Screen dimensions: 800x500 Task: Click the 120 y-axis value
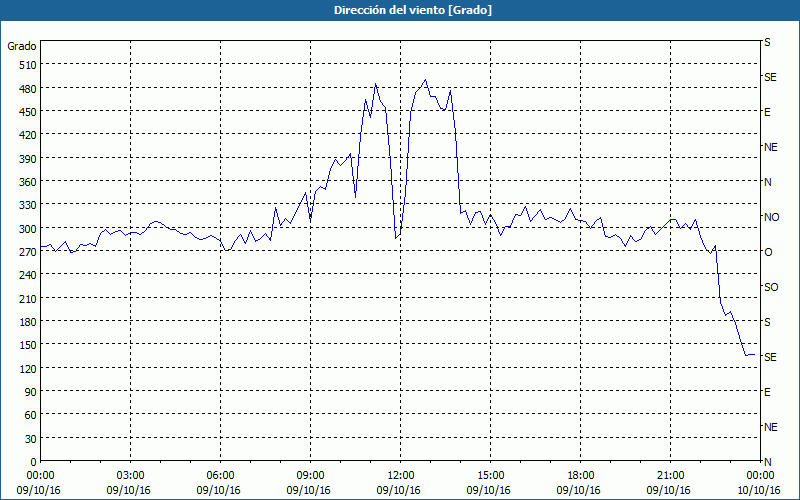(x=28, y=368)
